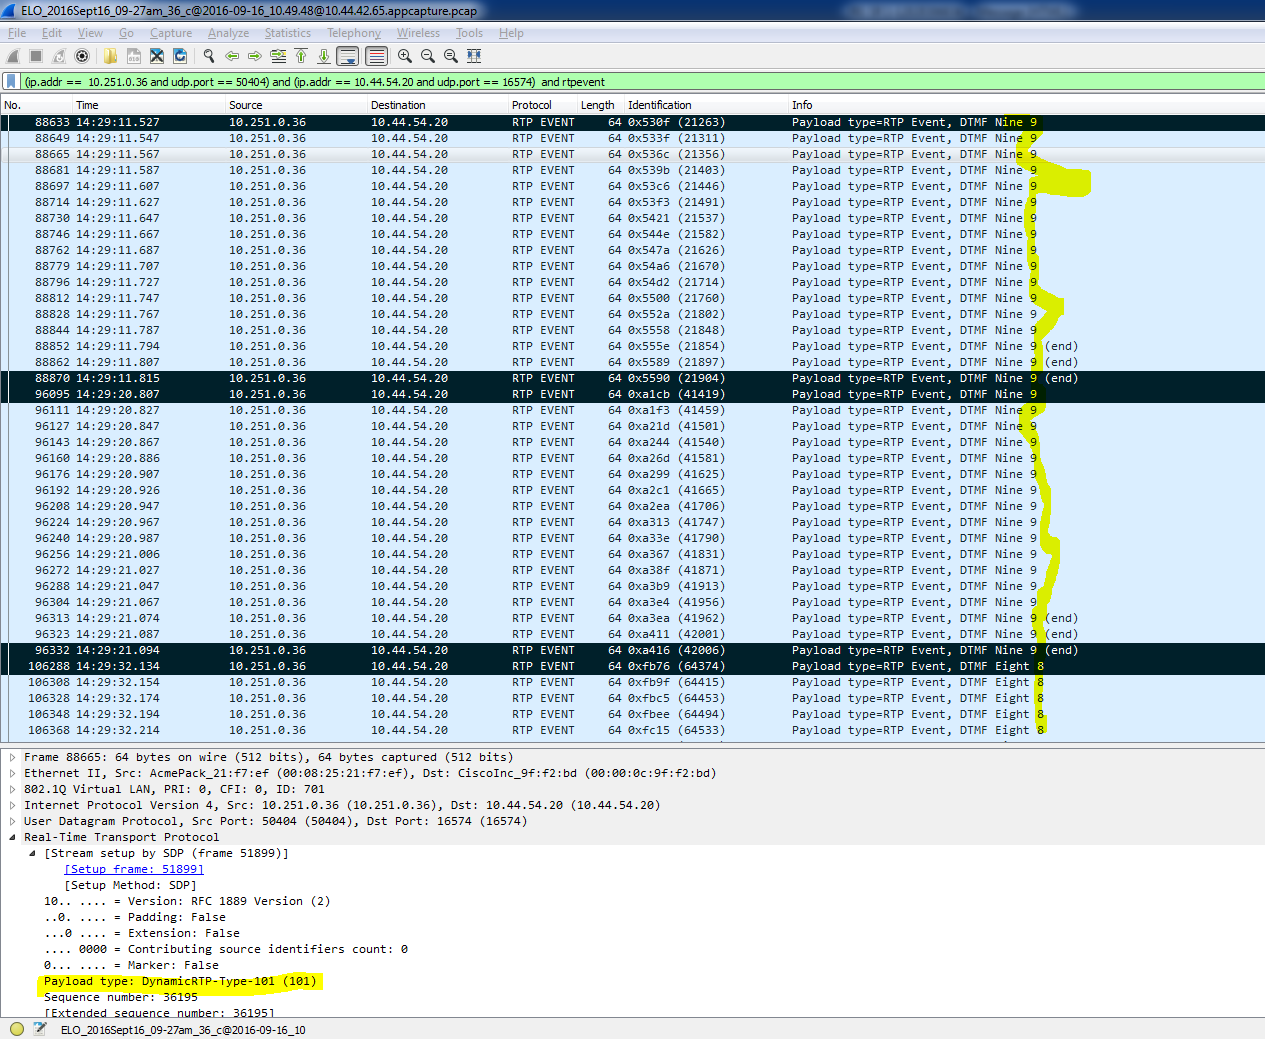The height and width of the screenshot is (1039, 1265).
Task: Sort packets by the Info column header
Action: [x=1026, y=105]
